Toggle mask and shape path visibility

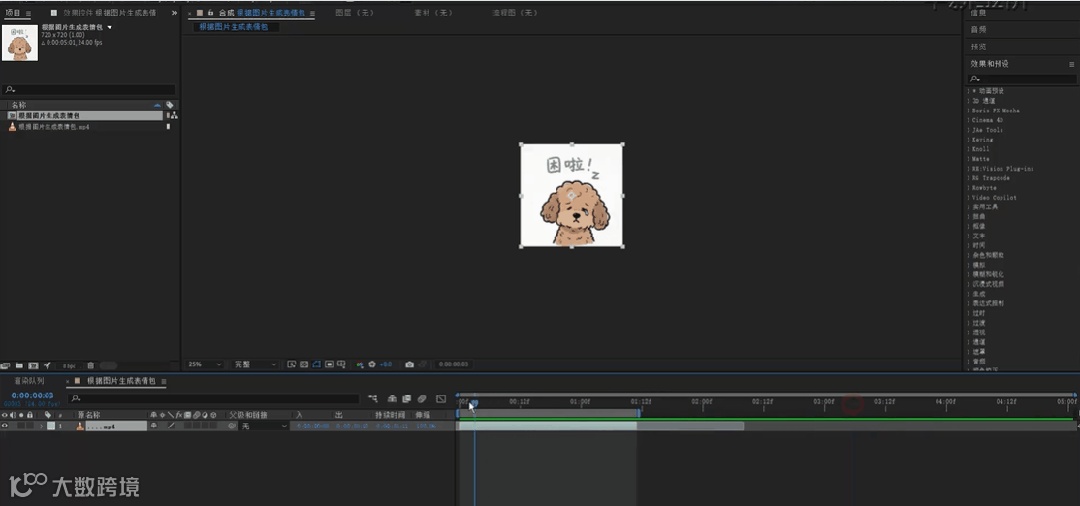tap(317, 364)
